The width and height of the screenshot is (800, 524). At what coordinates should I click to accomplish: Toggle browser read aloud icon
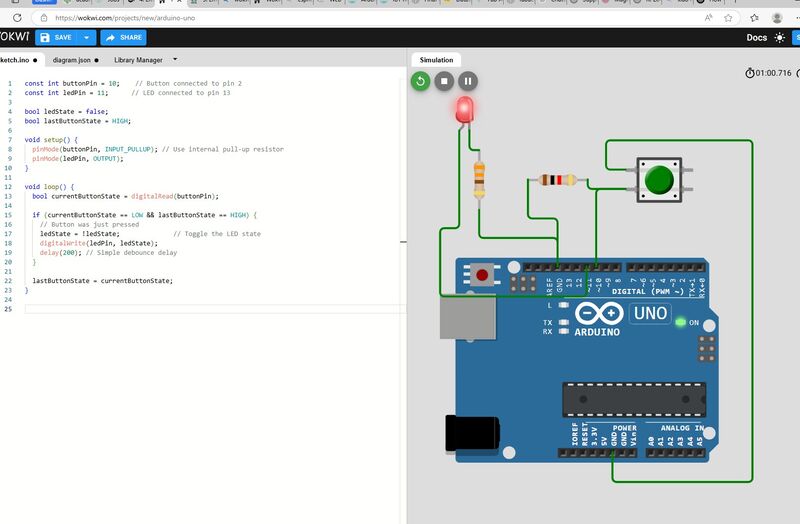pyautogui.click(x=708, y=18)
